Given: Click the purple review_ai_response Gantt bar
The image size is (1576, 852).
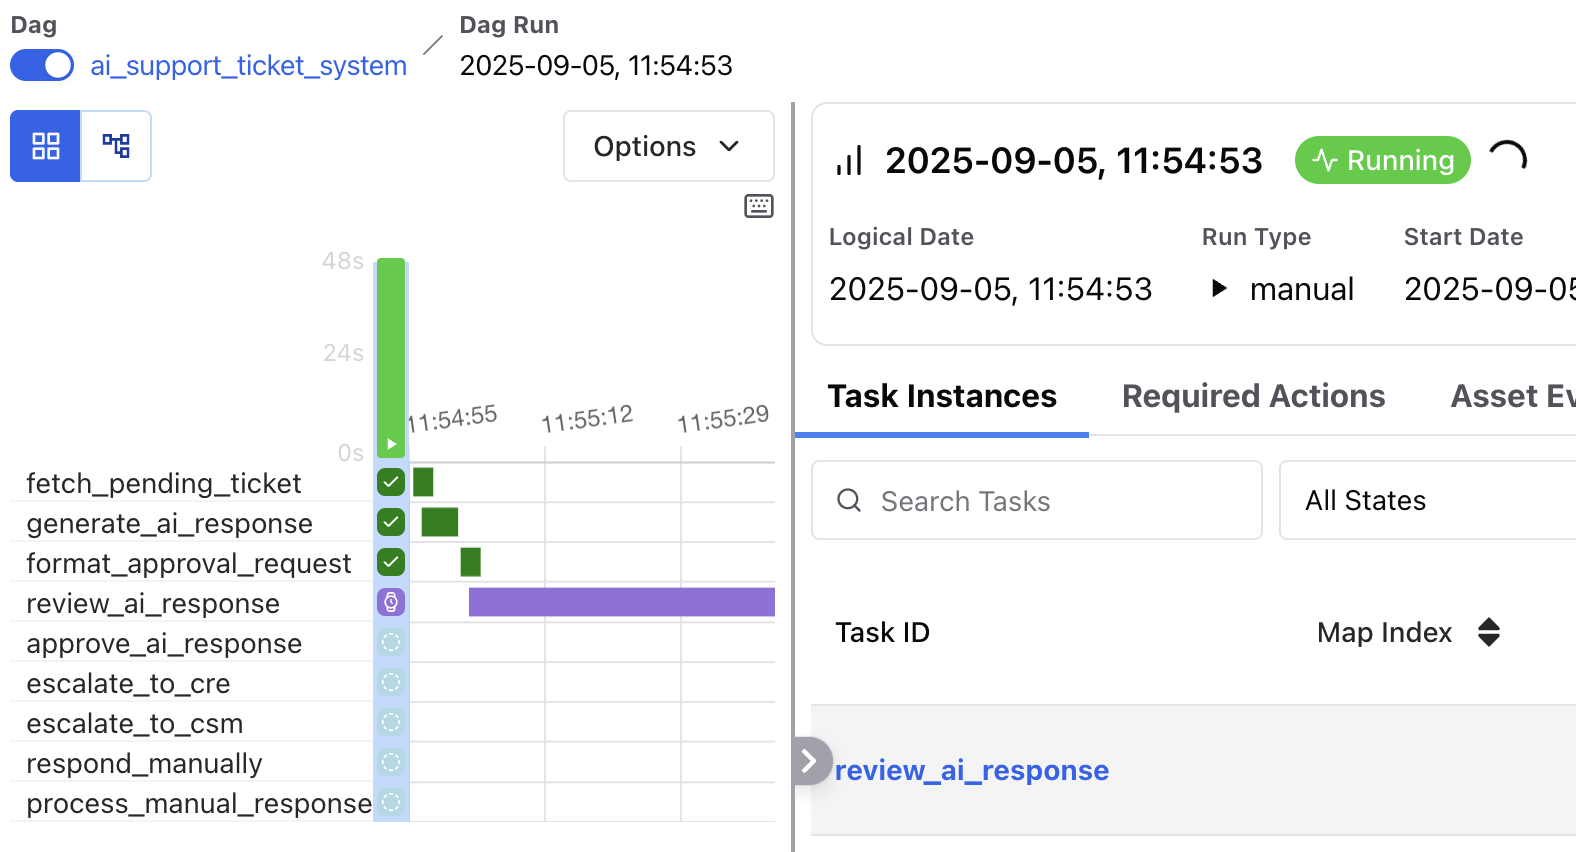Looking at the screenshot, I should click(621, 602).
